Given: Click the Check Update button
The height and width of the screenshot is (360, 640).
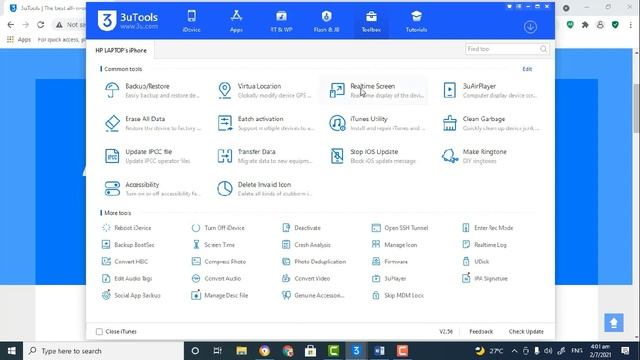Looking at the screenshot, I should coord(526,331).
